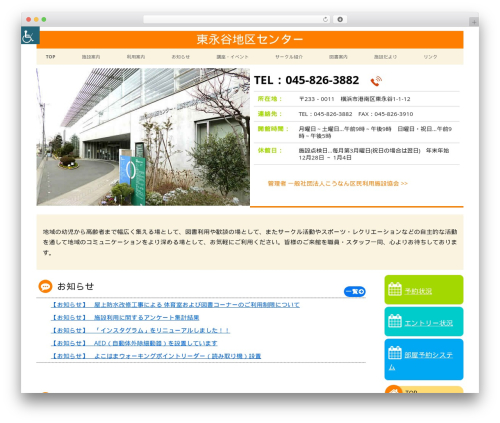Click the 休館日 closed days row text
This screenshot has width=500, height=423.
click(x=374, y=154)
